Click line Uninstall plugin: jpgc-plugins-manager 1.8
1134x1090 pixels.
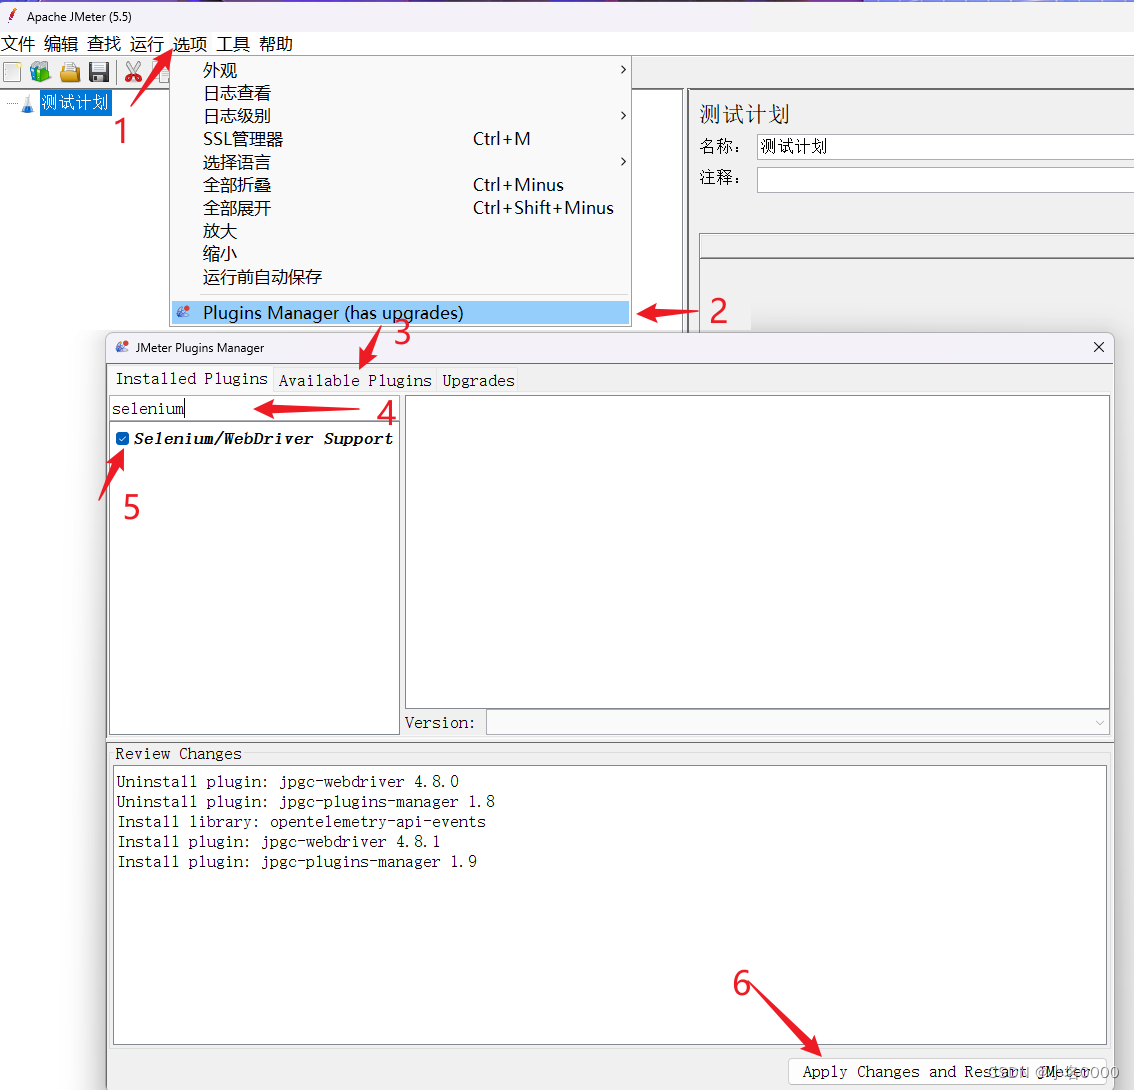point(305,801)
